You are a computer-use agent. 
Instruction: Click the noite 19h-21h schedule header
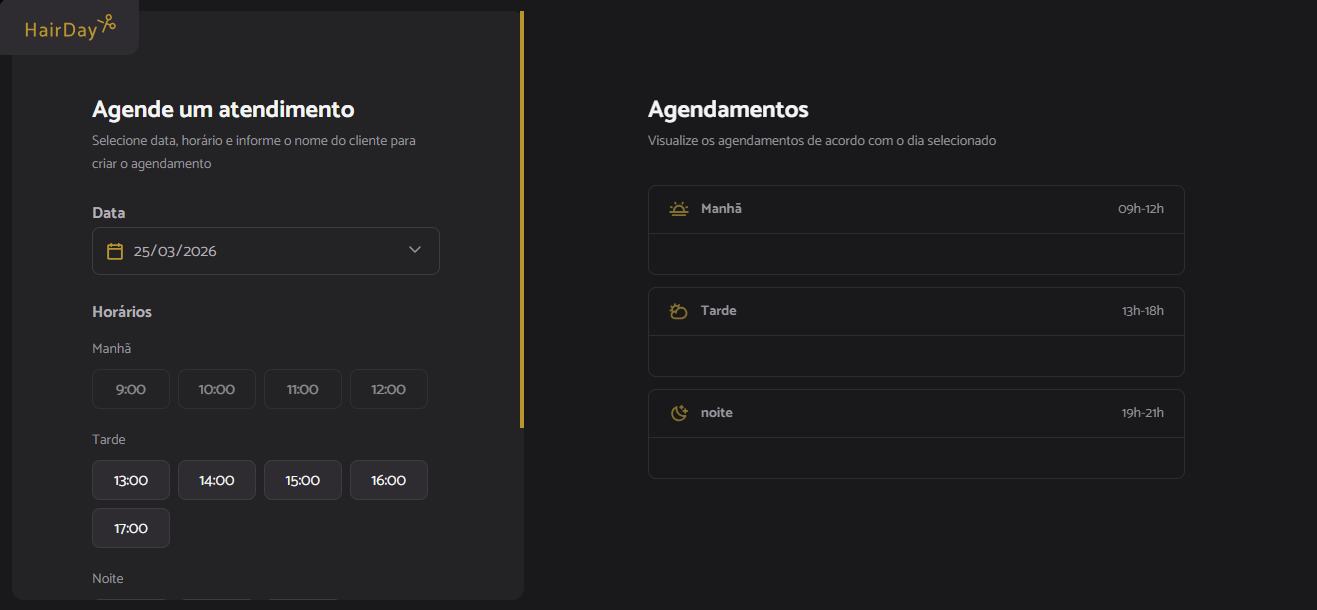pos(916,413)
